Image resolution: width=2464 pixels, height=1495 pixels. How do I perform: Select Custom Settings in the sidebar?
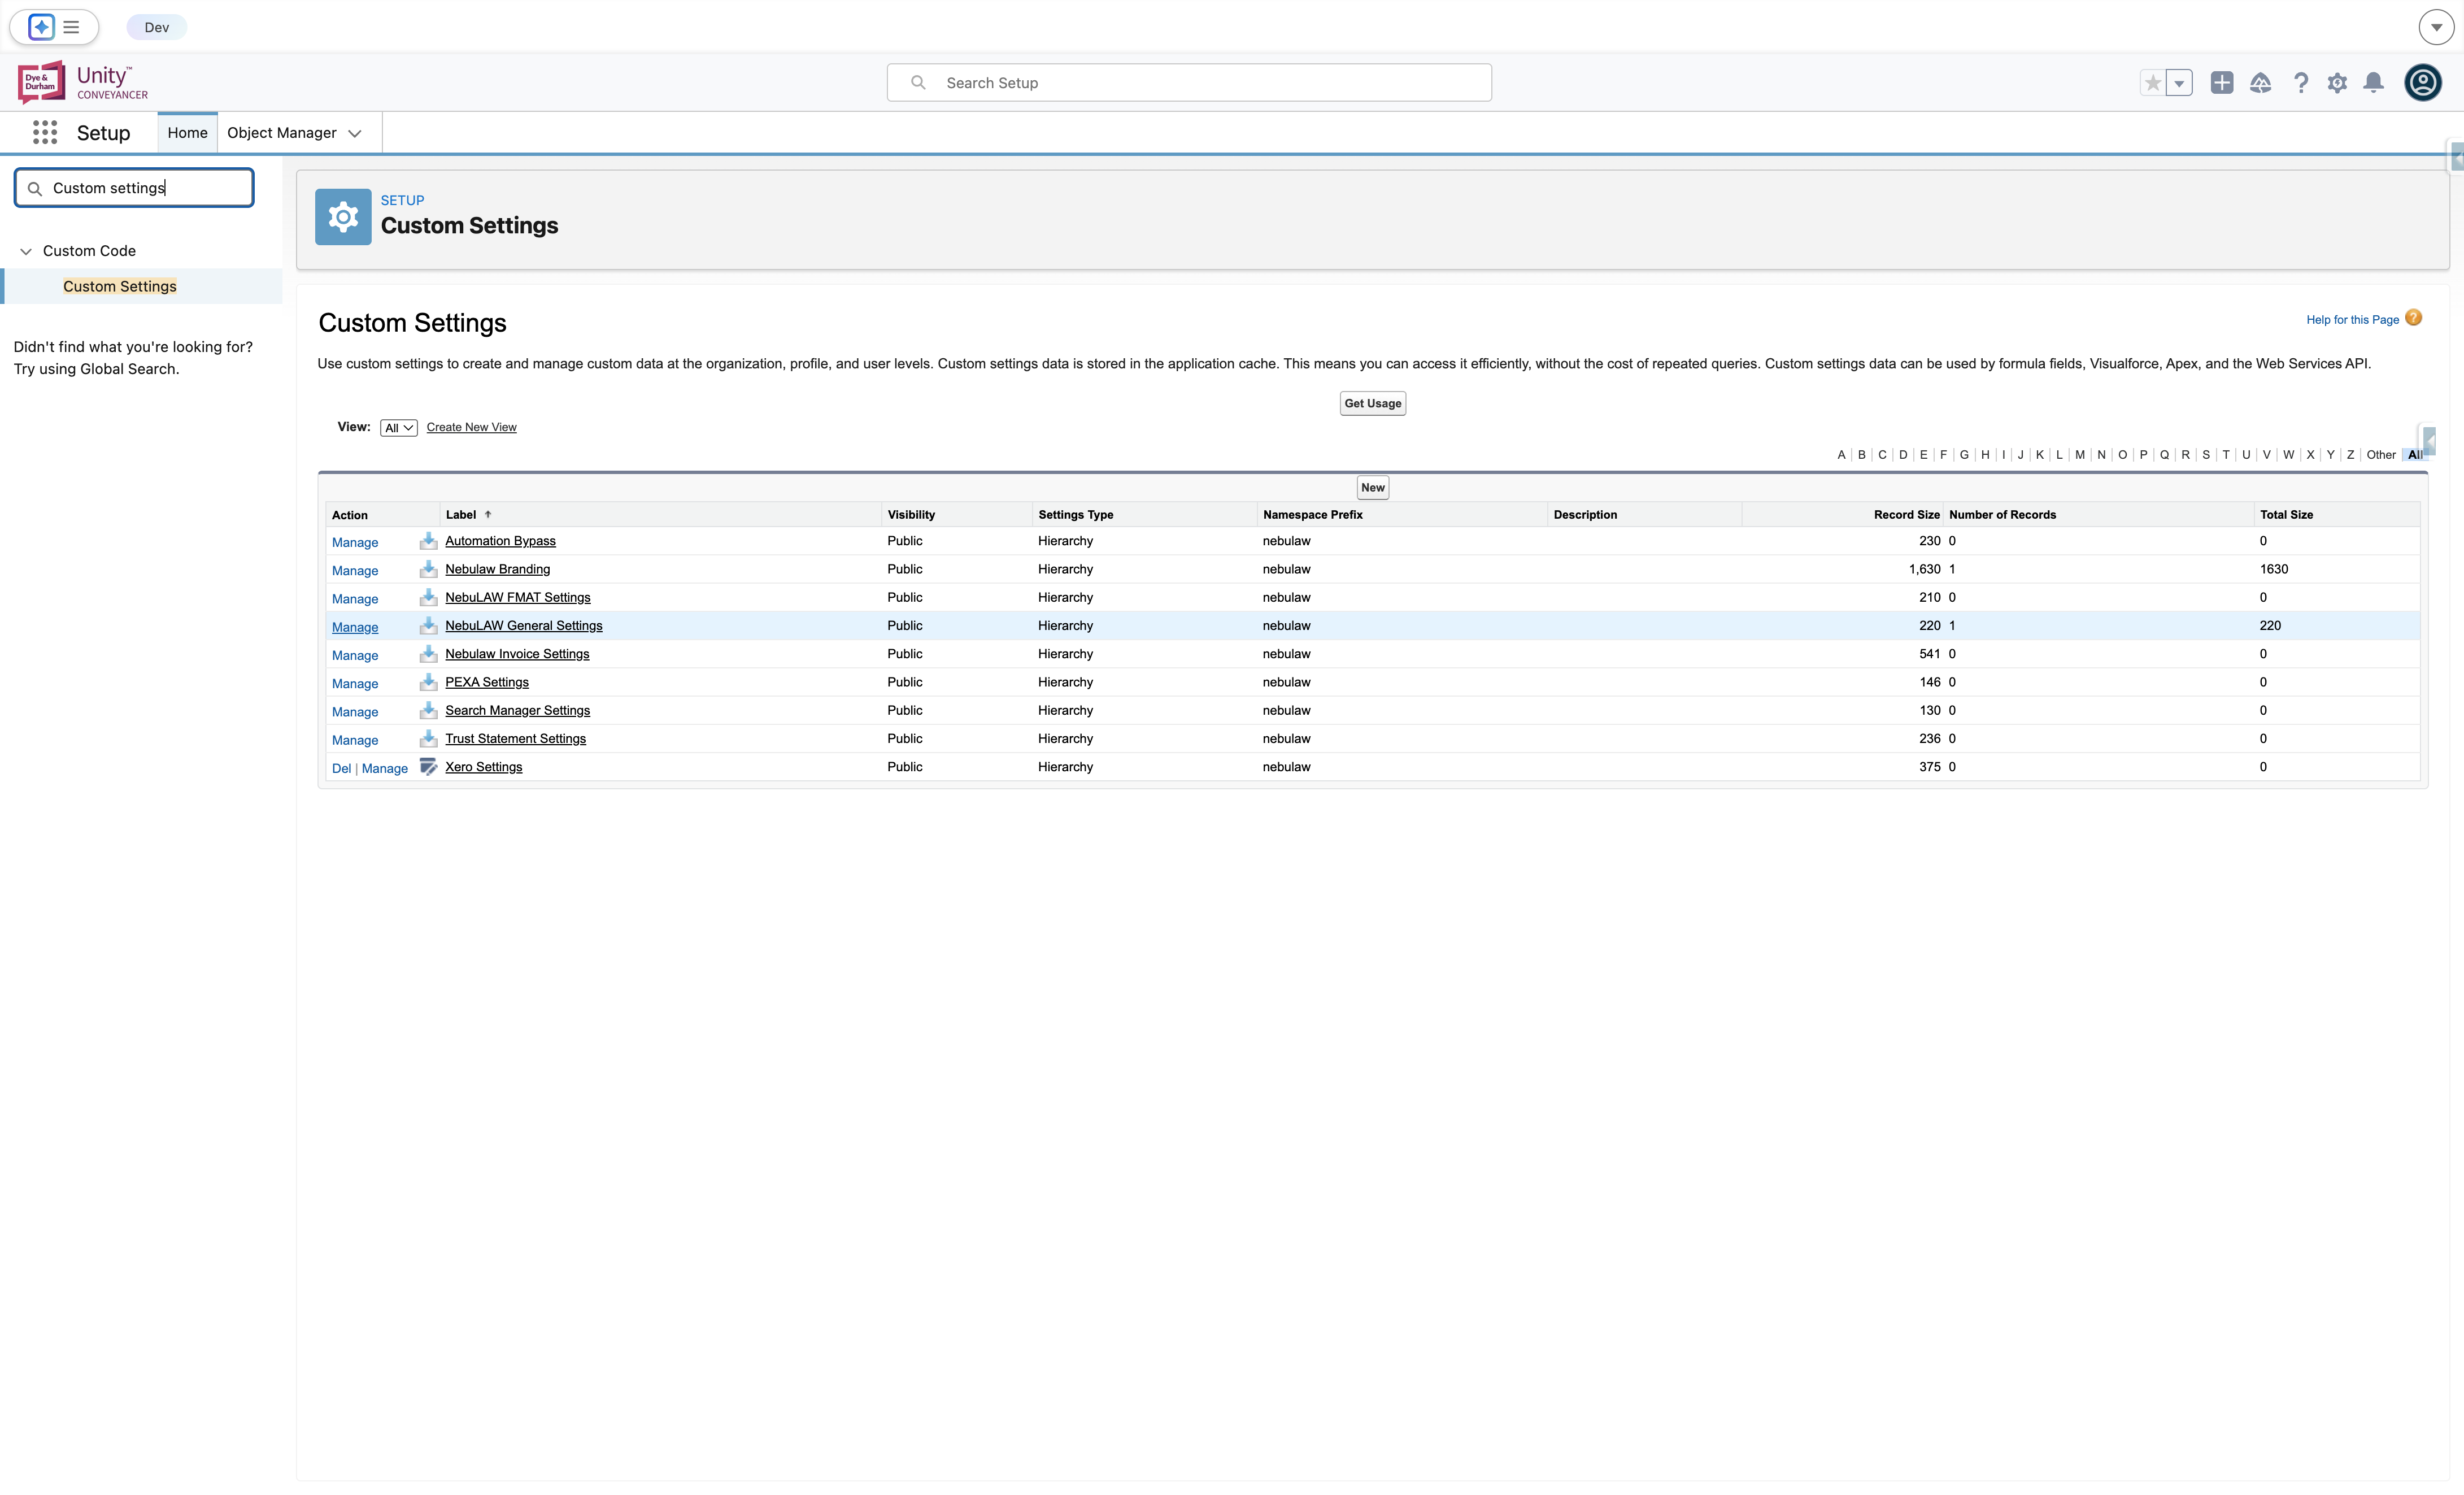click(120, 286)
